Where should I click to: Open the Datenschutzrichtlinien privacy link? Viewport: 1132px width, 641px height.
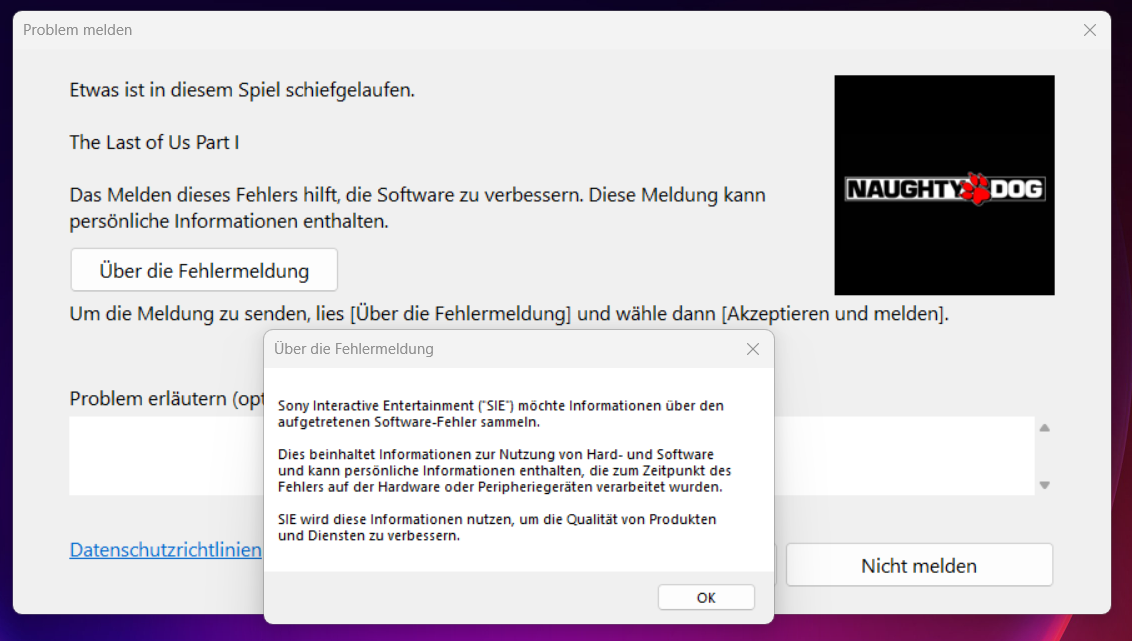(x=163, y=549)
